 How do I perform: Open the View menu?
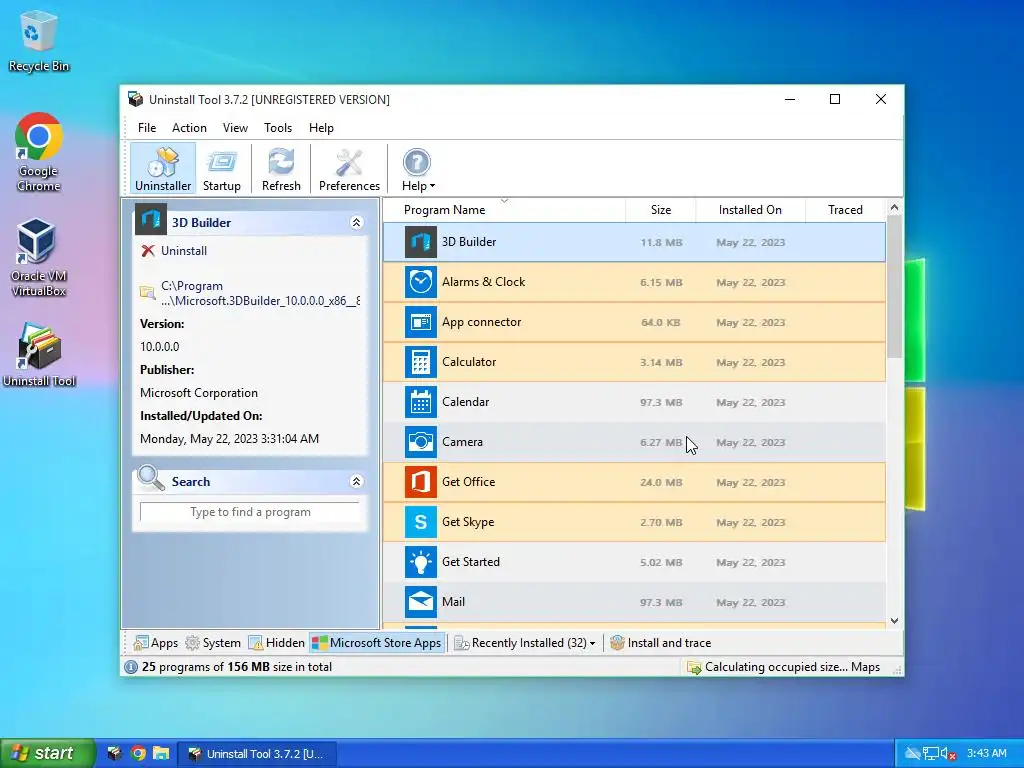(235, 128)
